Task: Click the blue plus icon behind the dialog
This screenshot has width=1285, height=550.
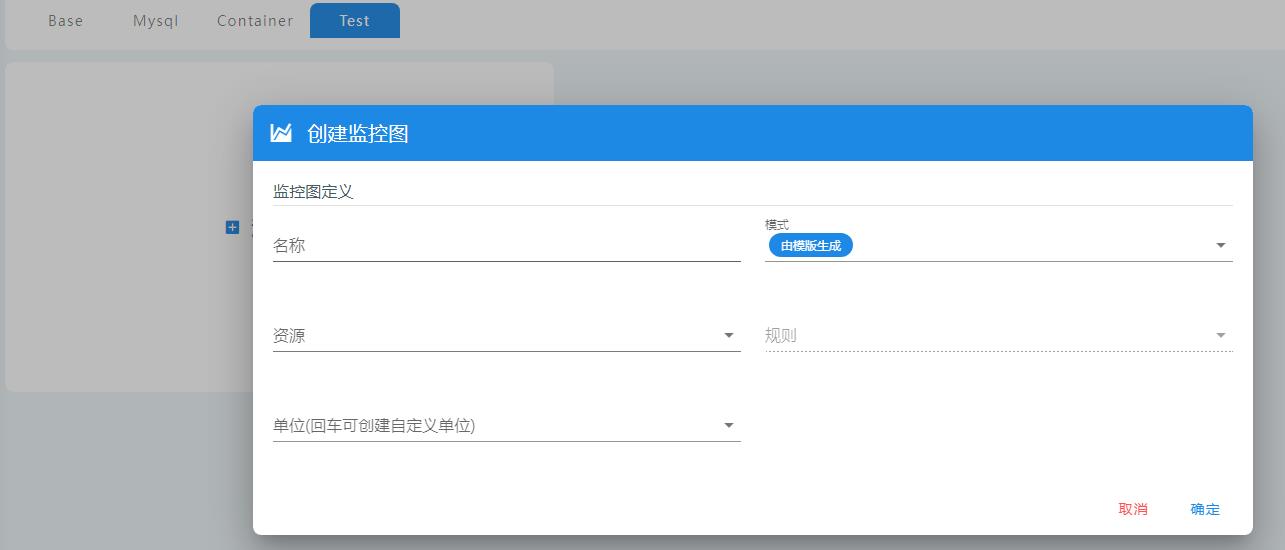Action: [232, 228]
